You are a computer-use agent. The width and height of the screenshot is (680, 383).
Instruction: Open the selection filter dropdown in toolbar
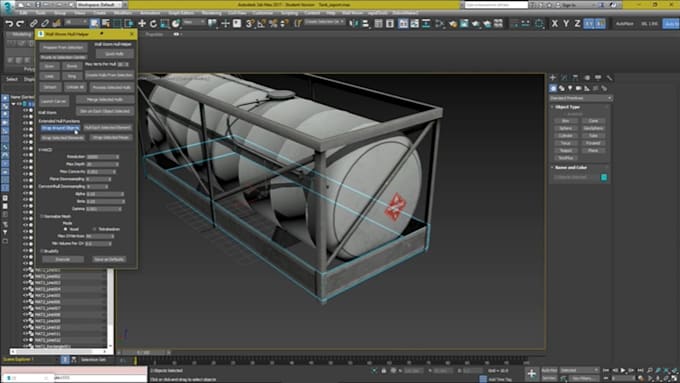point(76,22)
